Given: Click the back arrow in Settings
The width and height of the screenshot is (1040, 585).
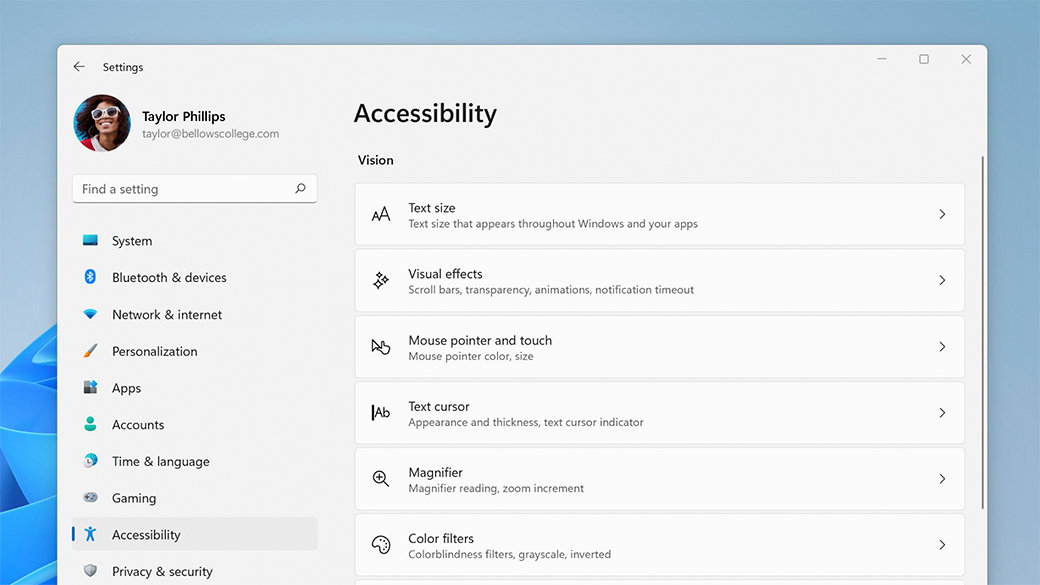Looking at the screenshot, I should 79,66.
